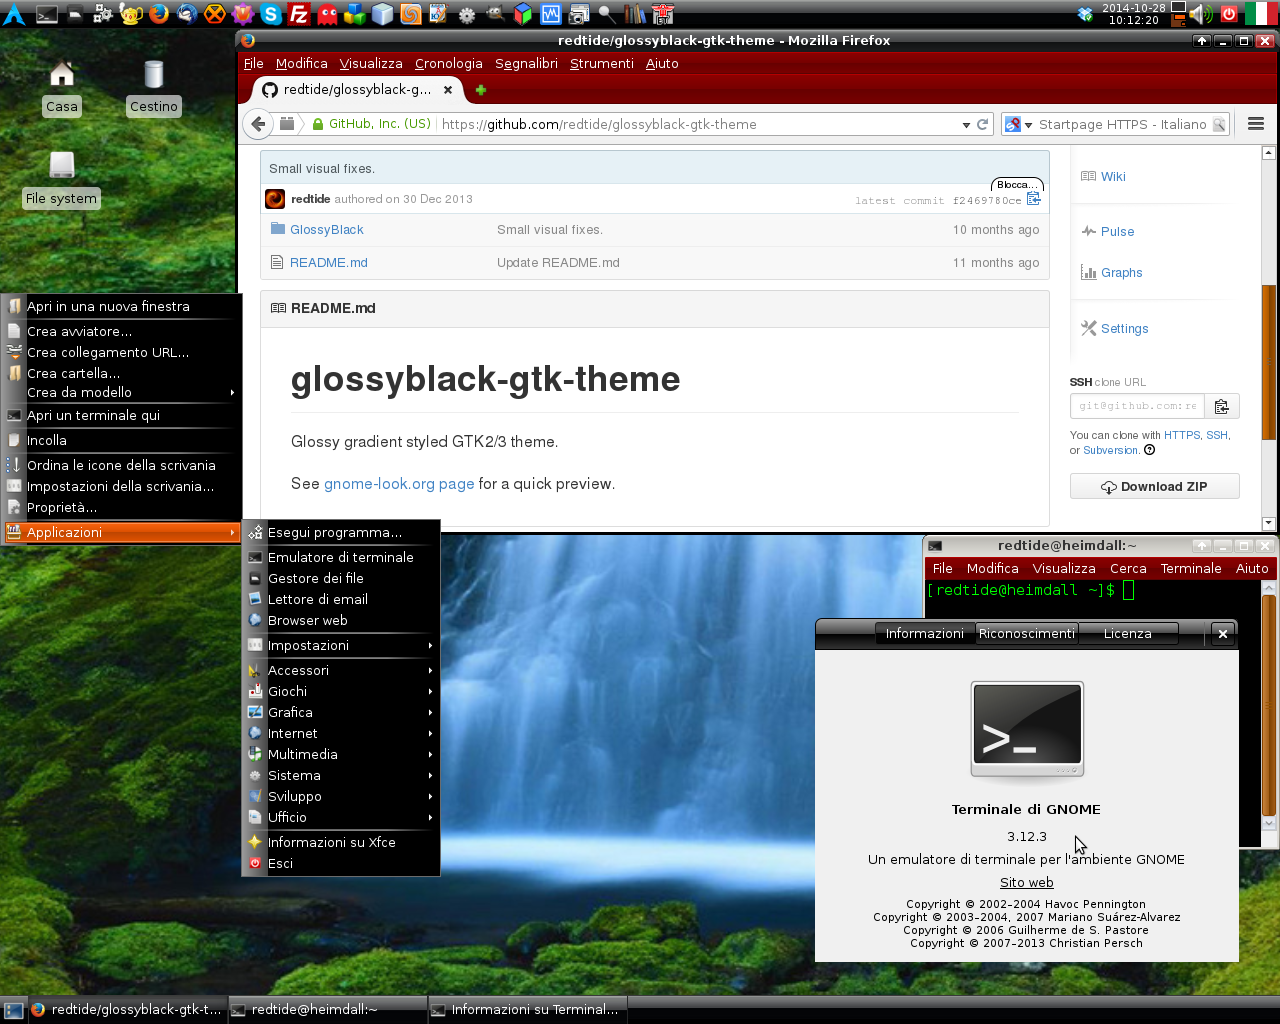Viewport: 1280px width, 1024px height.
Task: Expand Impostazioni submenu
Action: [341, 645]
